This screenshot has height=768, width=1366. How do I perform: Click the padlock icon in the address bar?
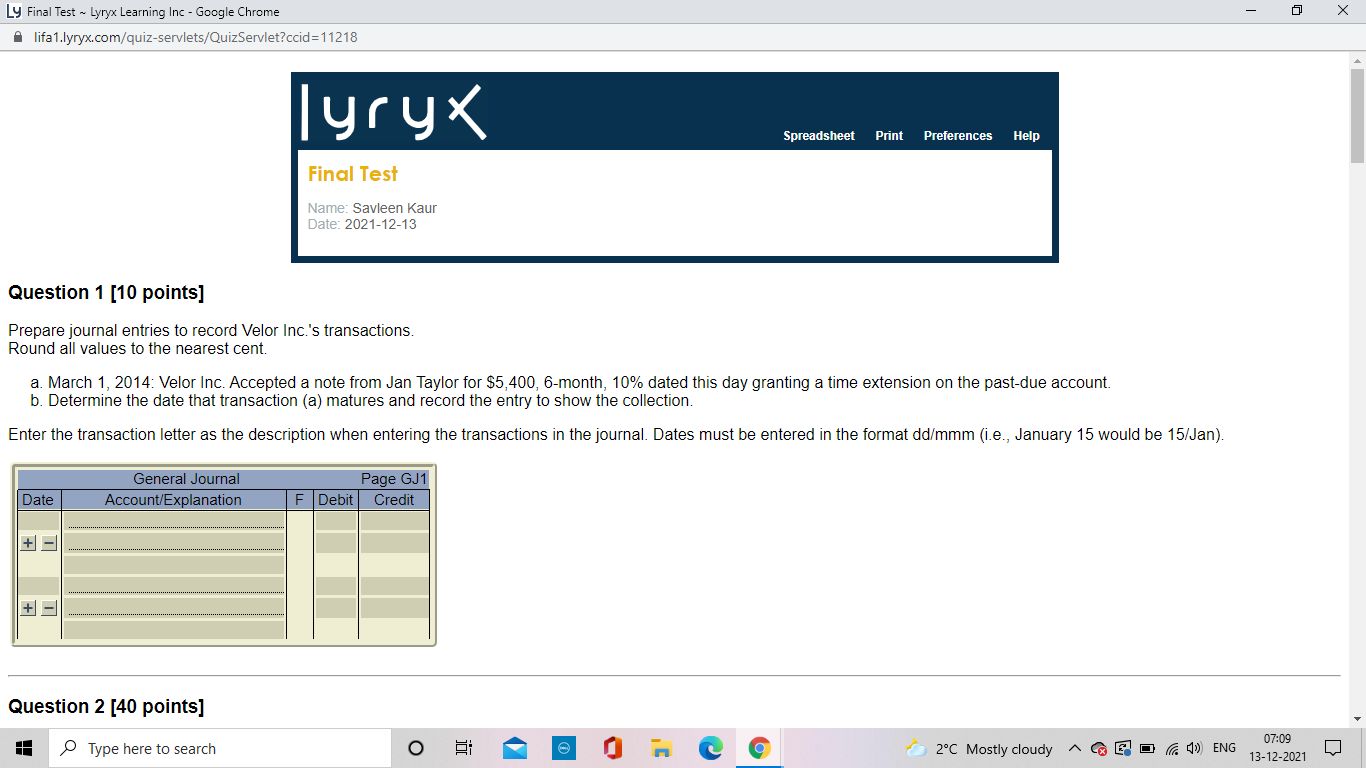[20, 35]
